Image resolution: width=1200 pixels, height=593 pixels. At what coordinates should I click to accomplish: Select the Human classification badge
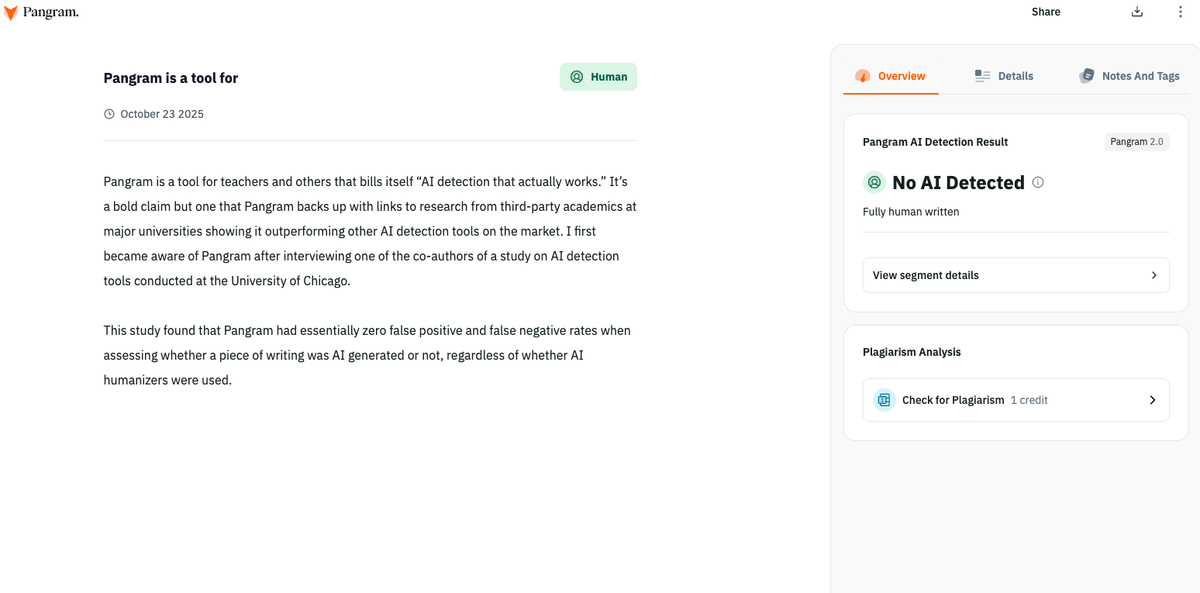coord(598,76)
